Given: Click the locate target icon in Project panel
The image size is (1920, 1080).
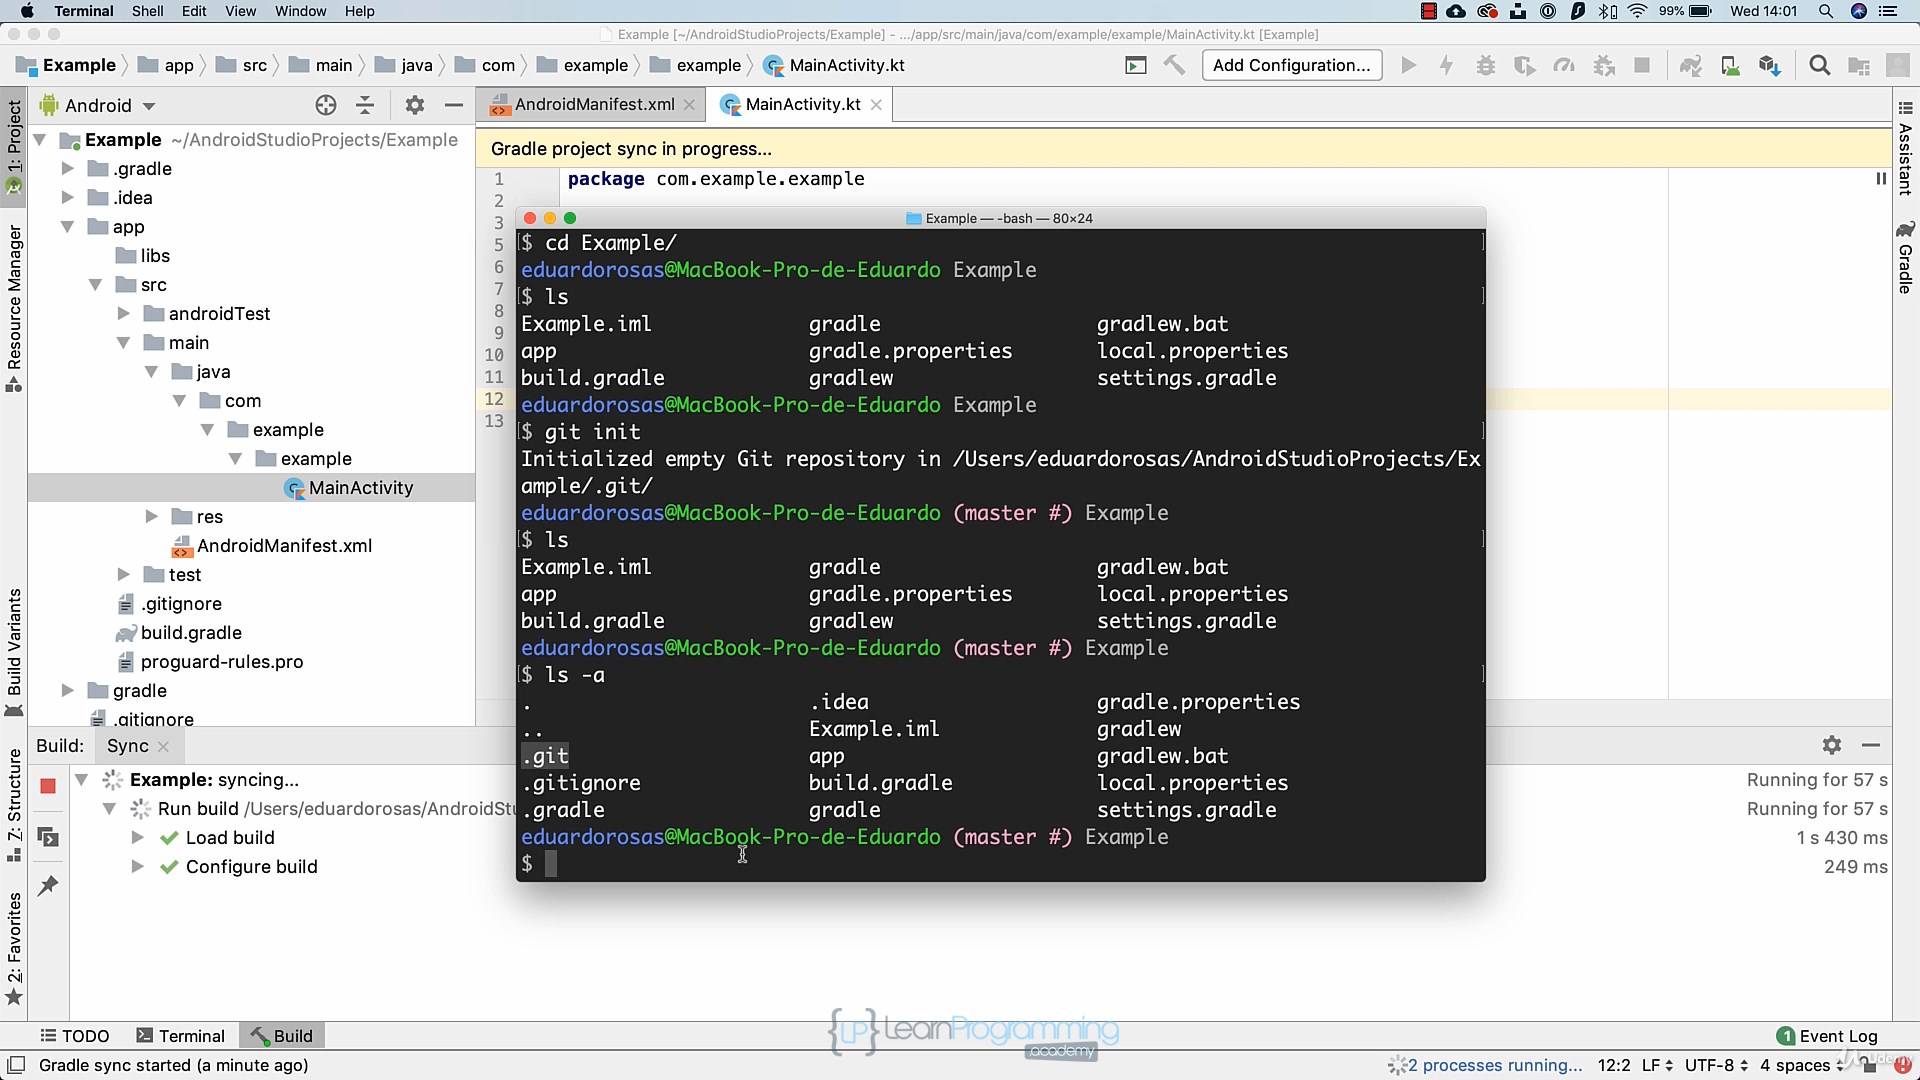Looking at the screenshot, I should (326, 105).
